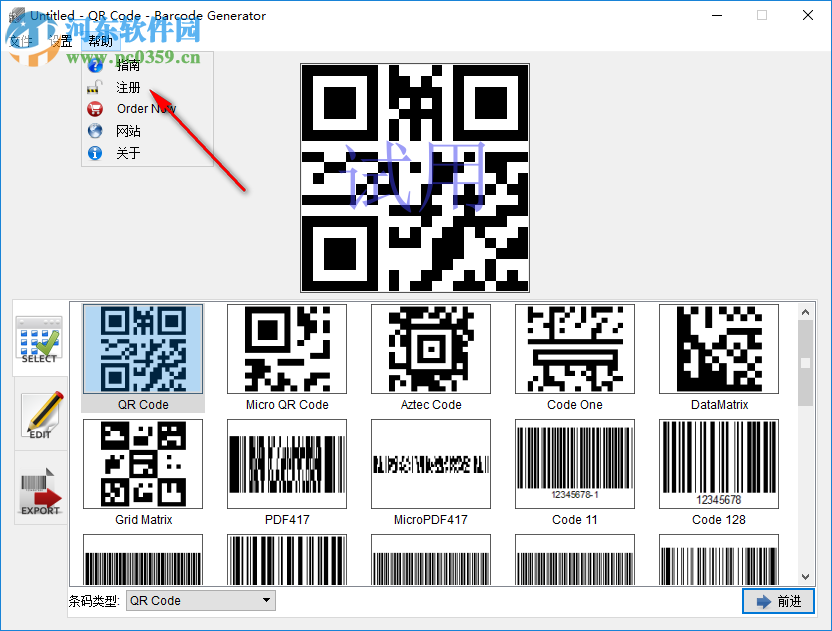Select the DataMatrix barcode type
Image resolution: width=832 pixels, height=631 pixels.
[718, 349]
